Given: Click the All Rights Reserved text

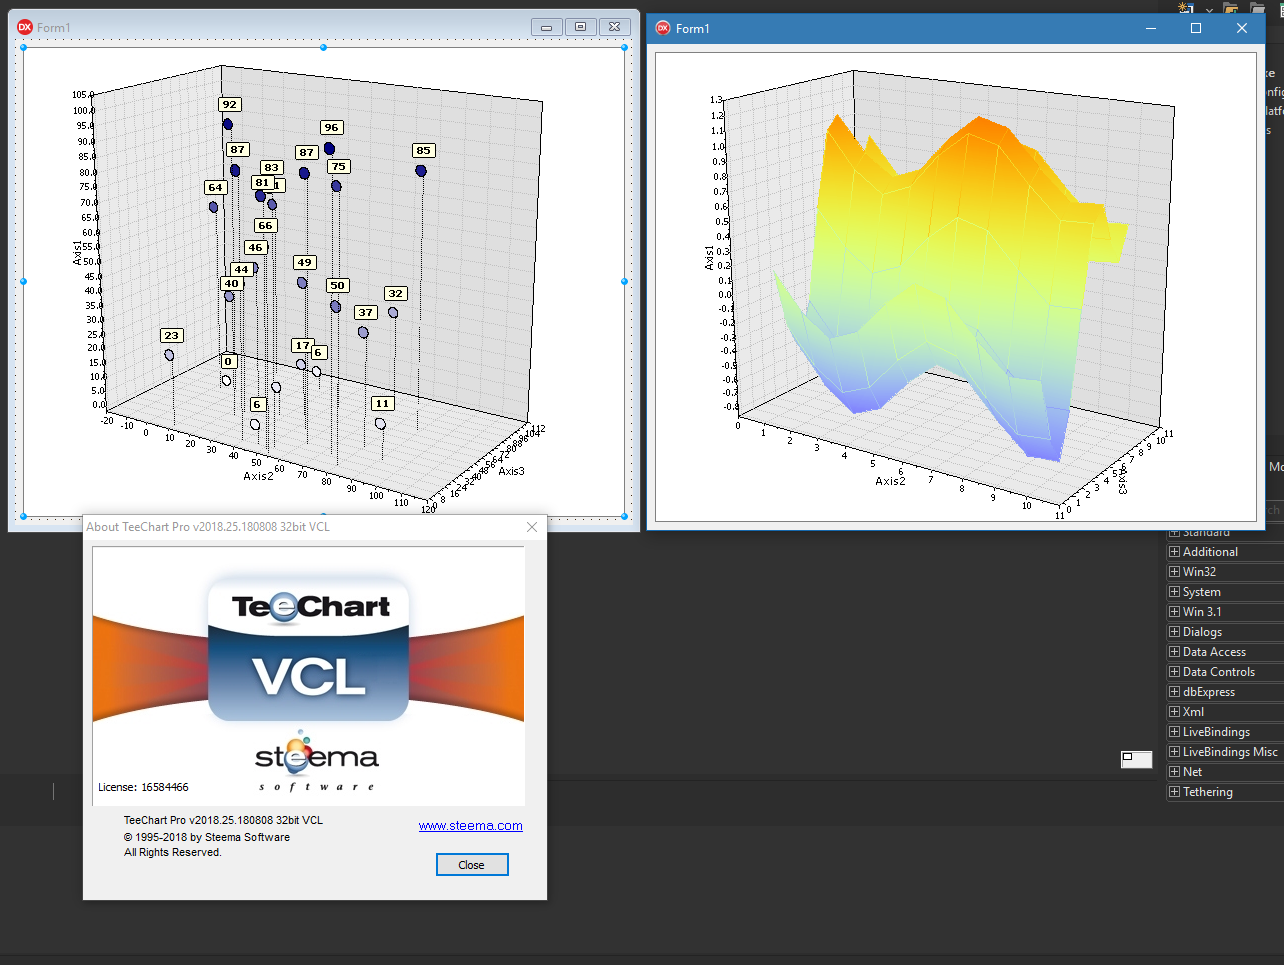Looking at the screenshot, I should 172,852.
